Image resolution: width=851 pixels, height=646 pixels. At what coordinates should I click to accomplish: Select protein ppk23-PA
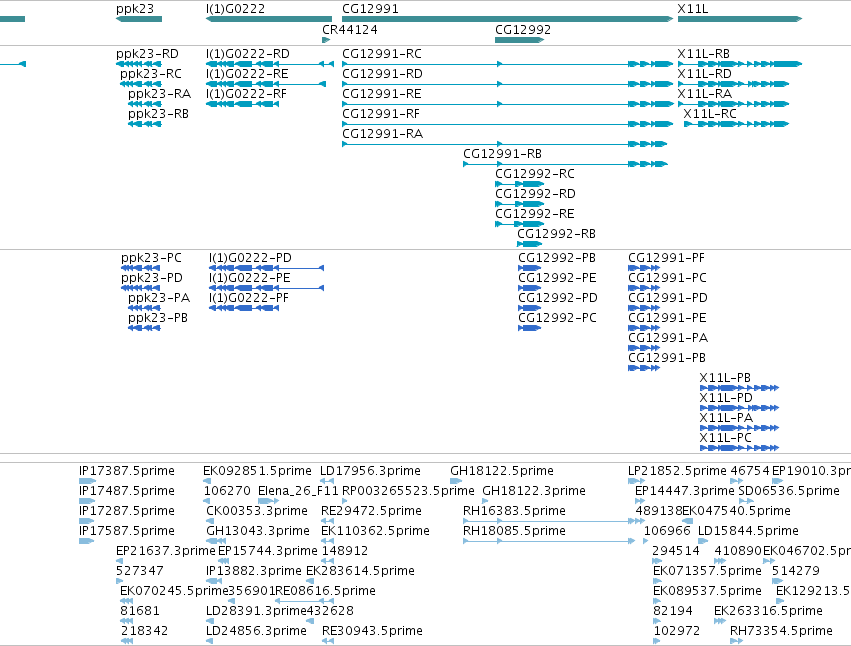tap(144, 308)
